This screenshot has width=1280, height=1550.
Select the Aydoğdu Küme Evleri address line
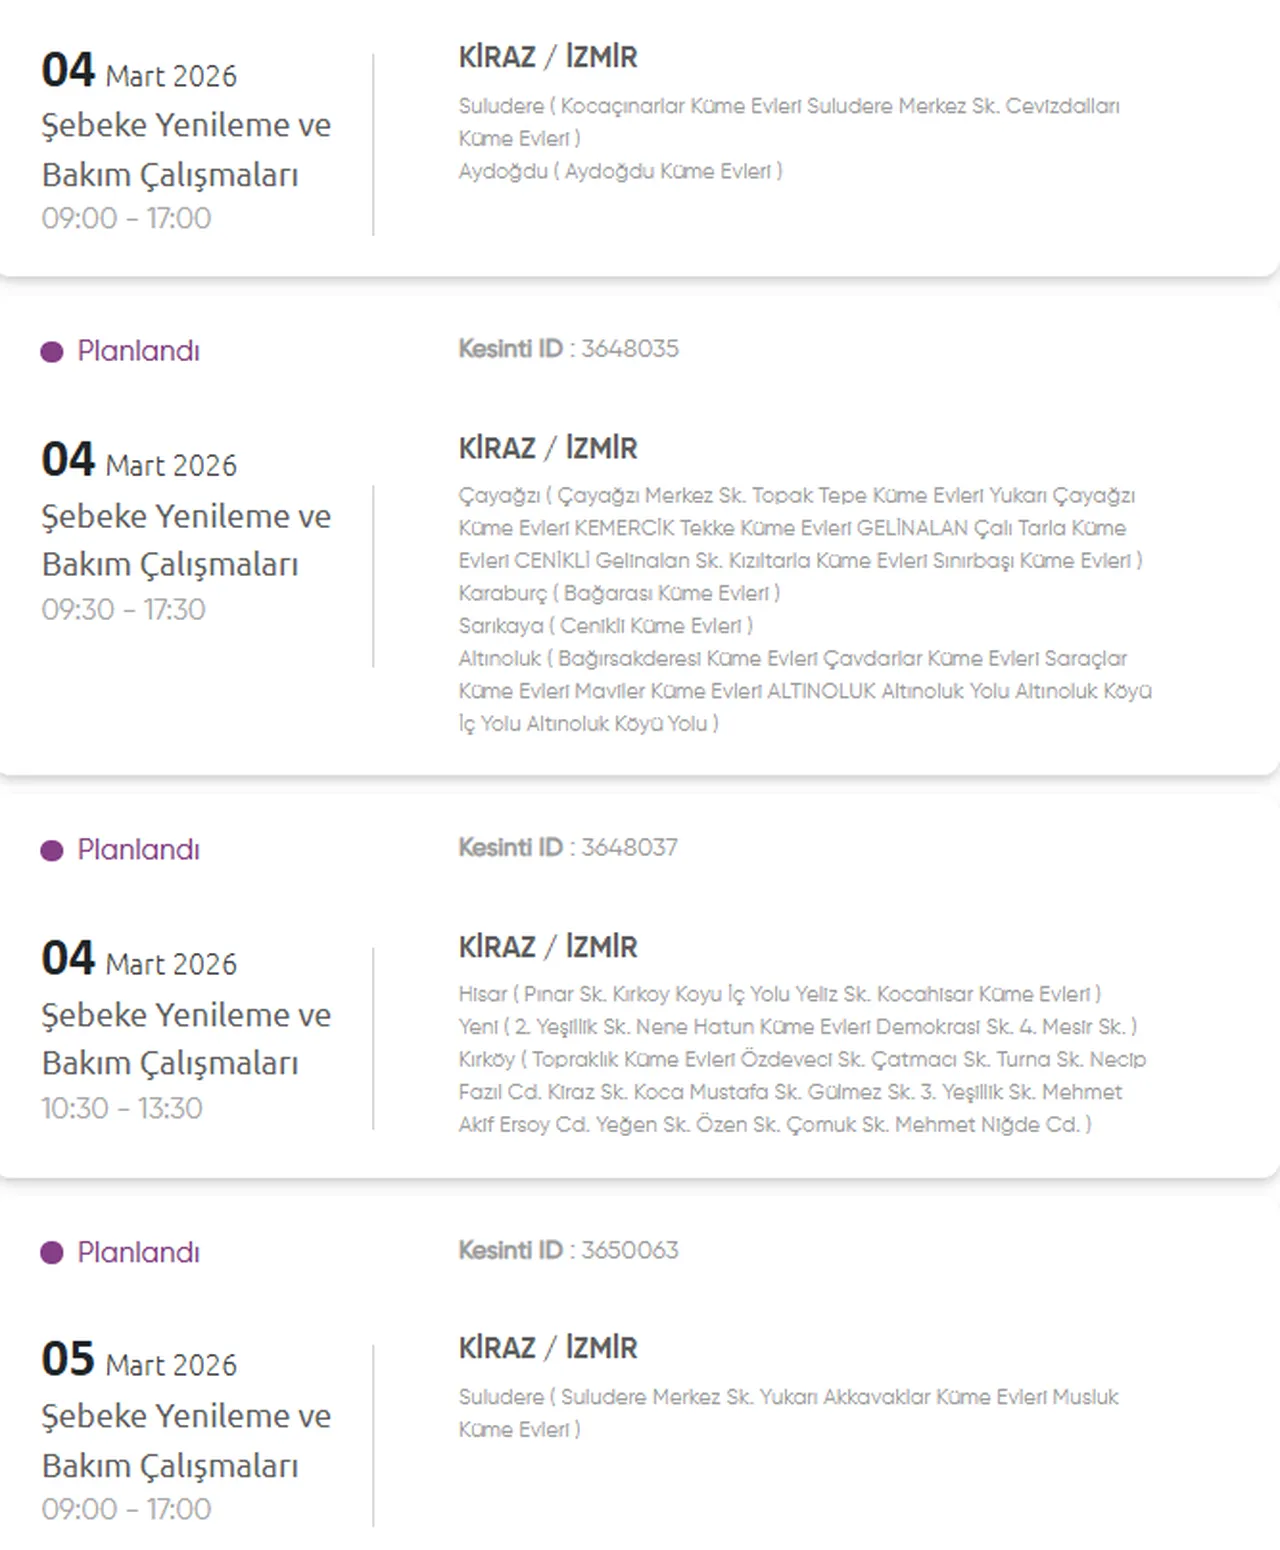pyautogui.click(x=620, y=172)
